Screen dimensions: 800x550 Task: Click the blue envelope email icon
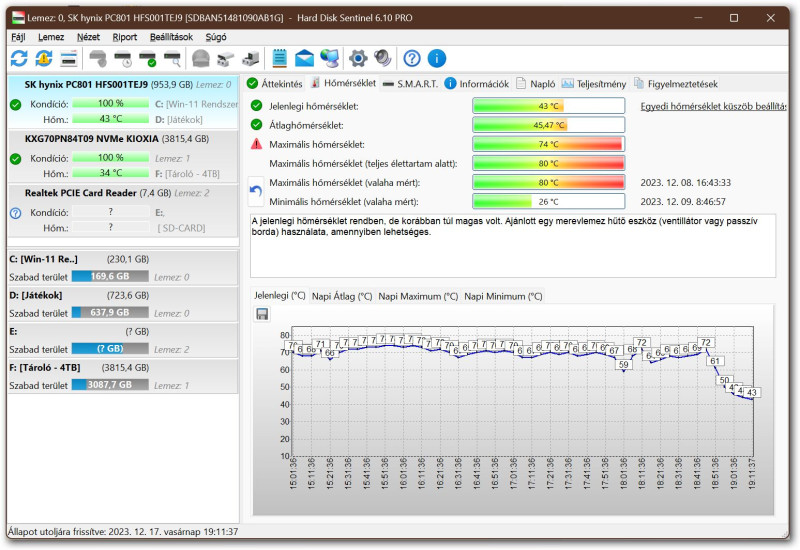pos(305,59)
